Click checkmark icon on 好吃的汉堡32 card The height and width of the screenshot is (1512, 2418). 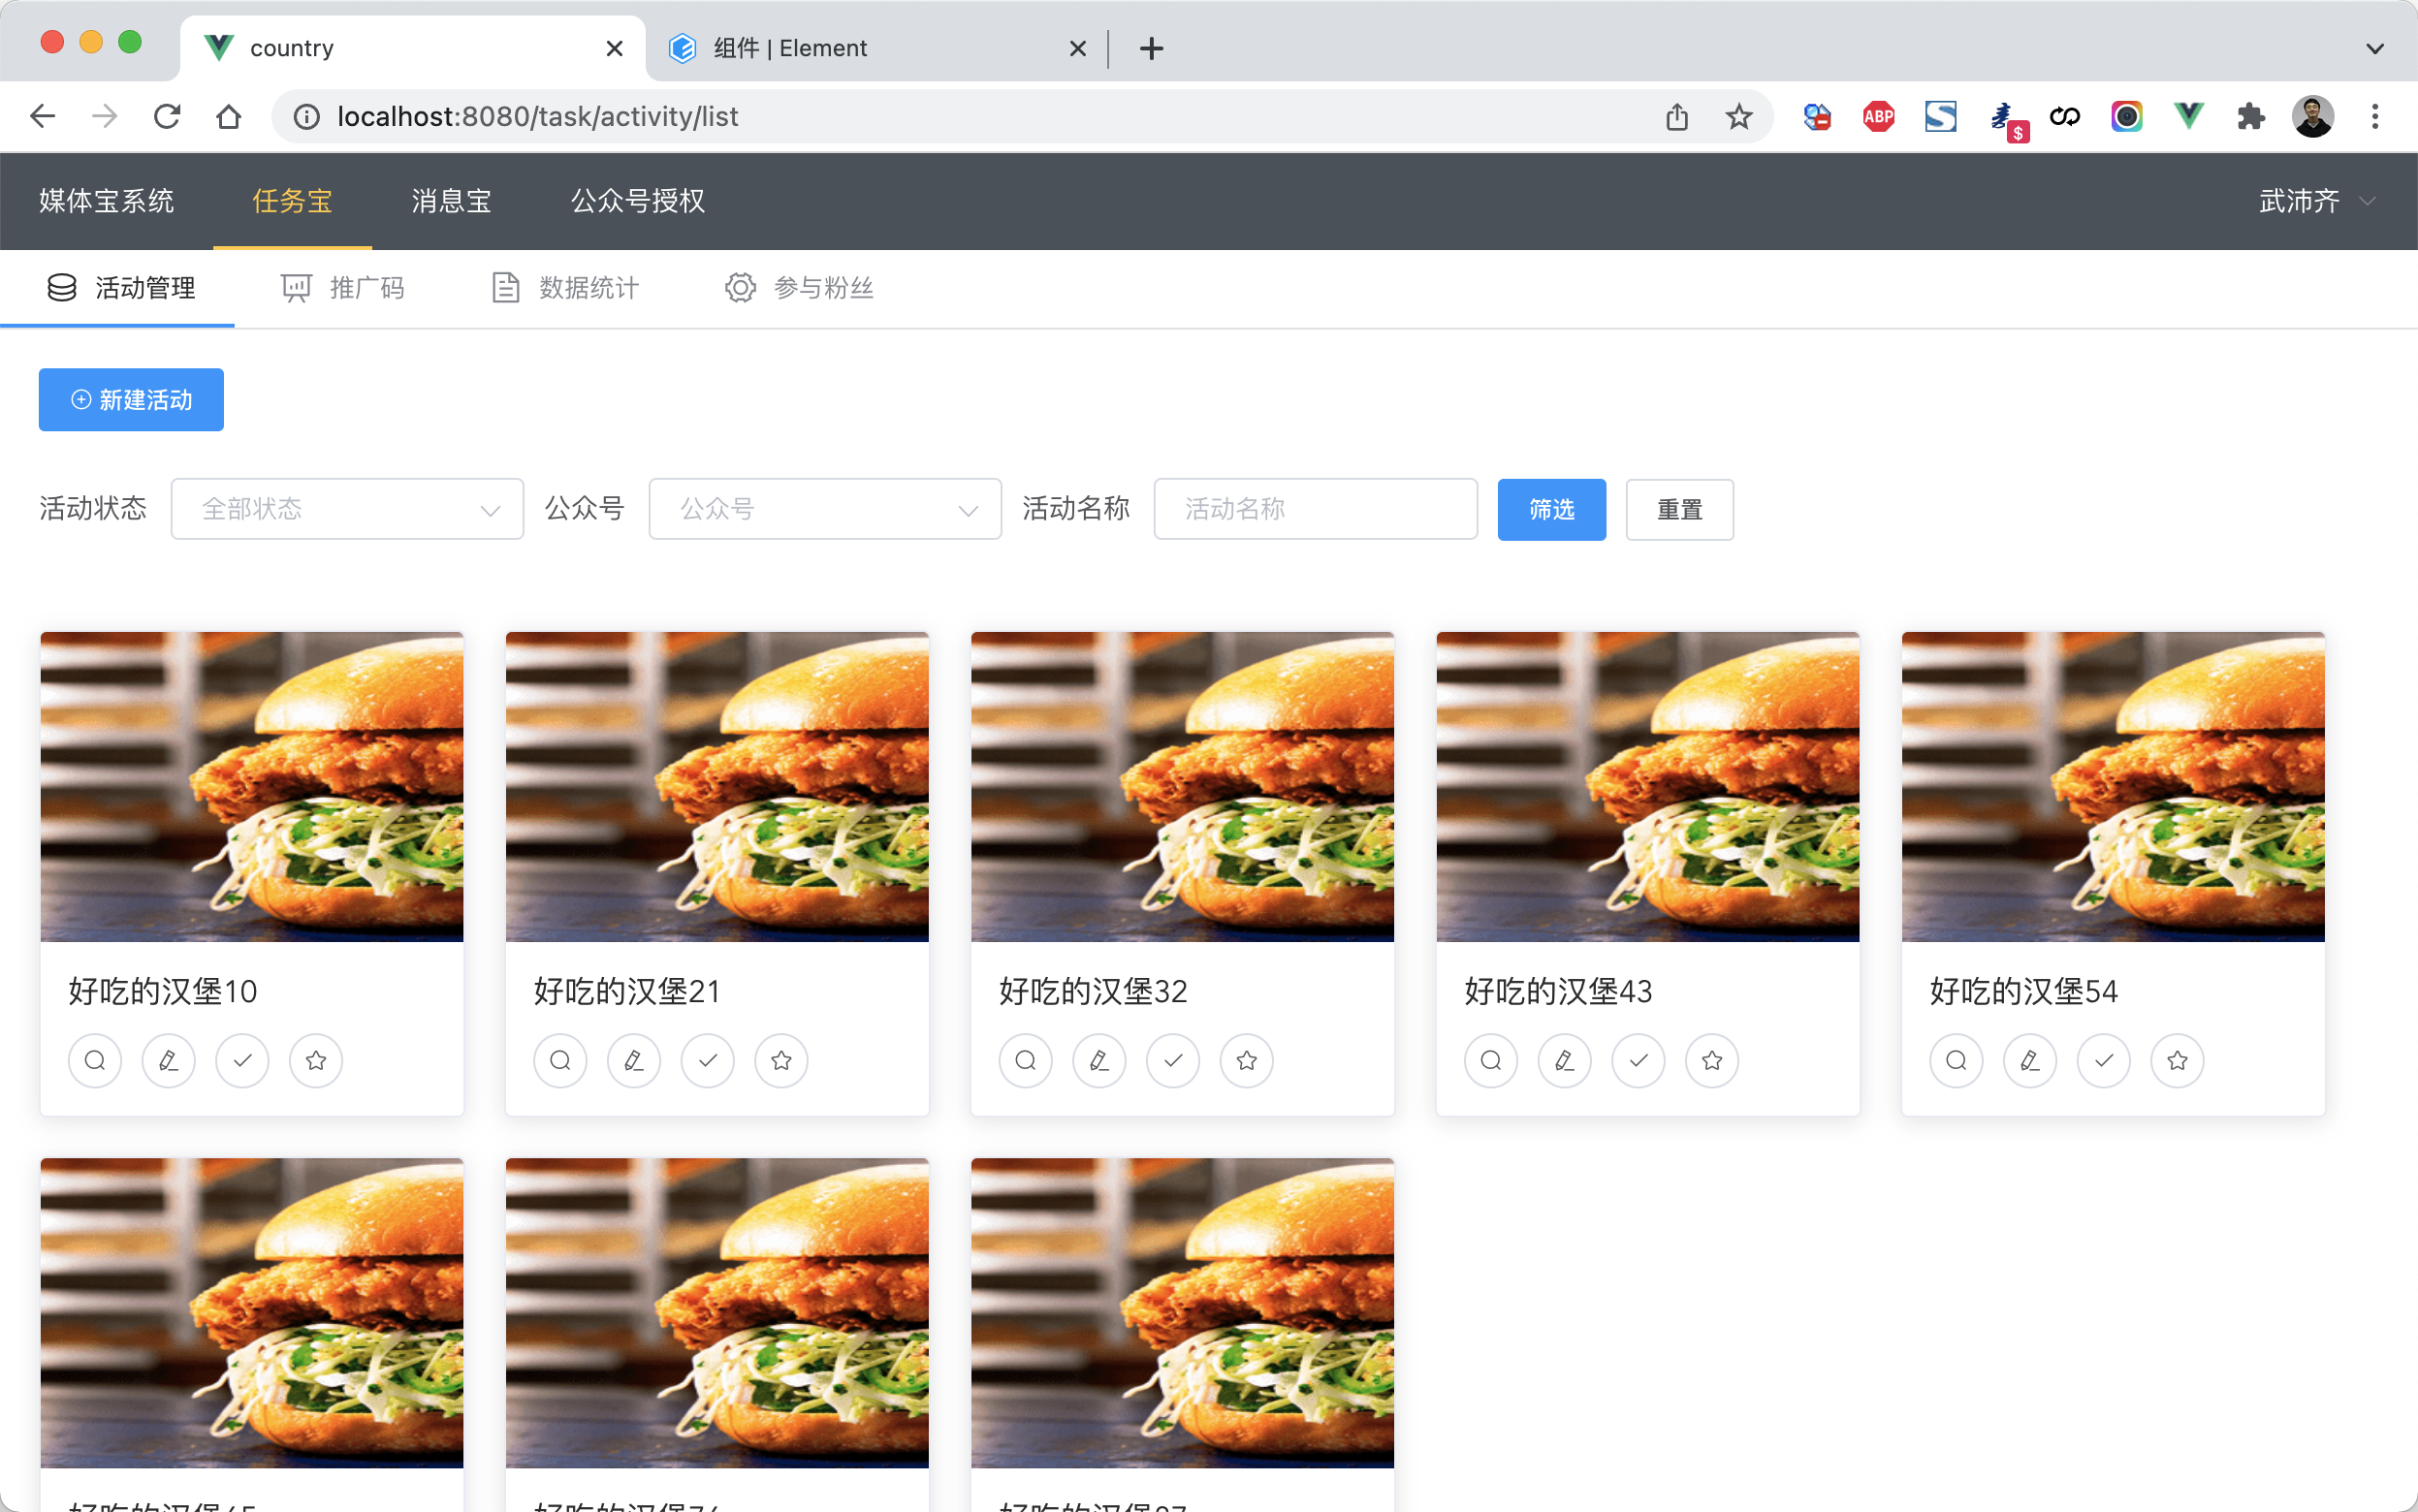tap(1173, 1060)
